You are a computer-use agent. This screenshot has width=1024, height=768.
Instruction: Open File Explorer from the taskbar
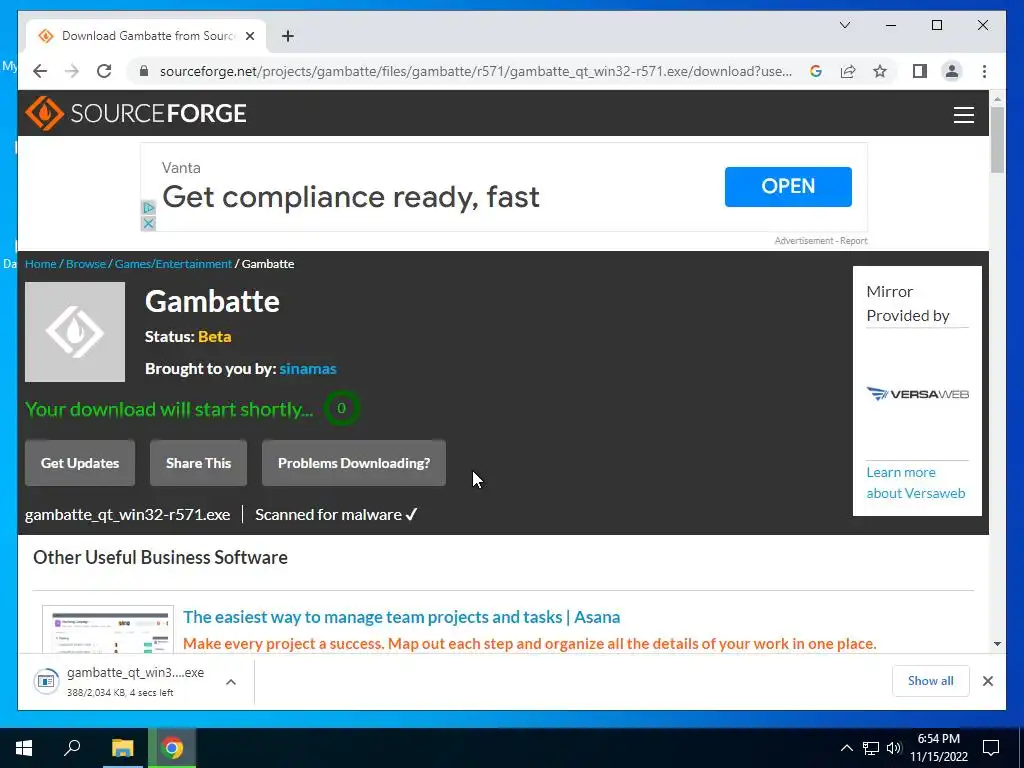(x=122, y=748)
